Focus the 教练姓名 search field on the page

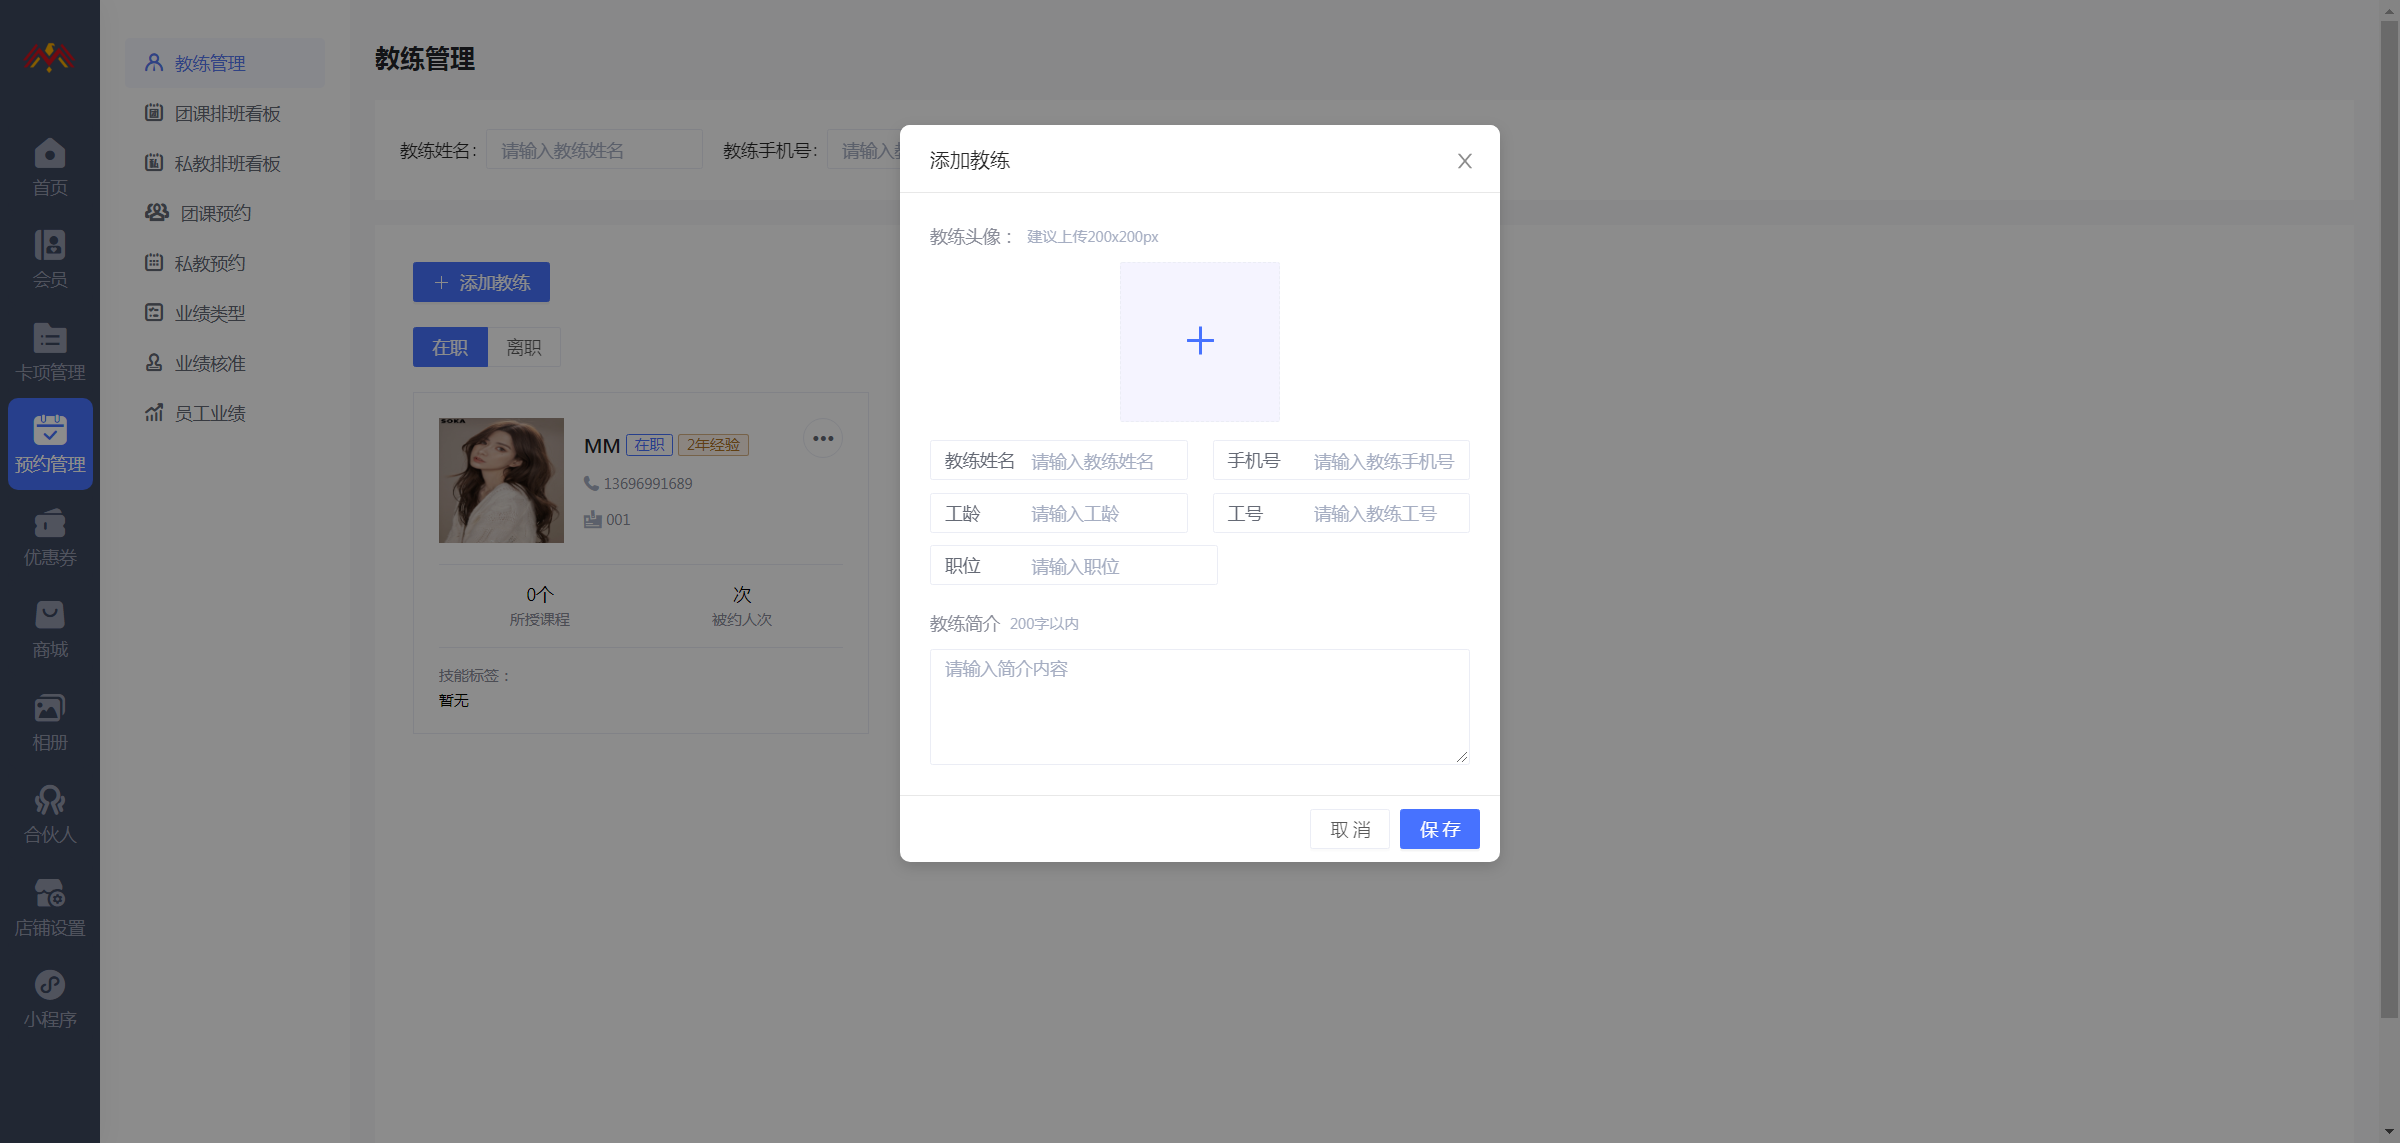point(594,150)
